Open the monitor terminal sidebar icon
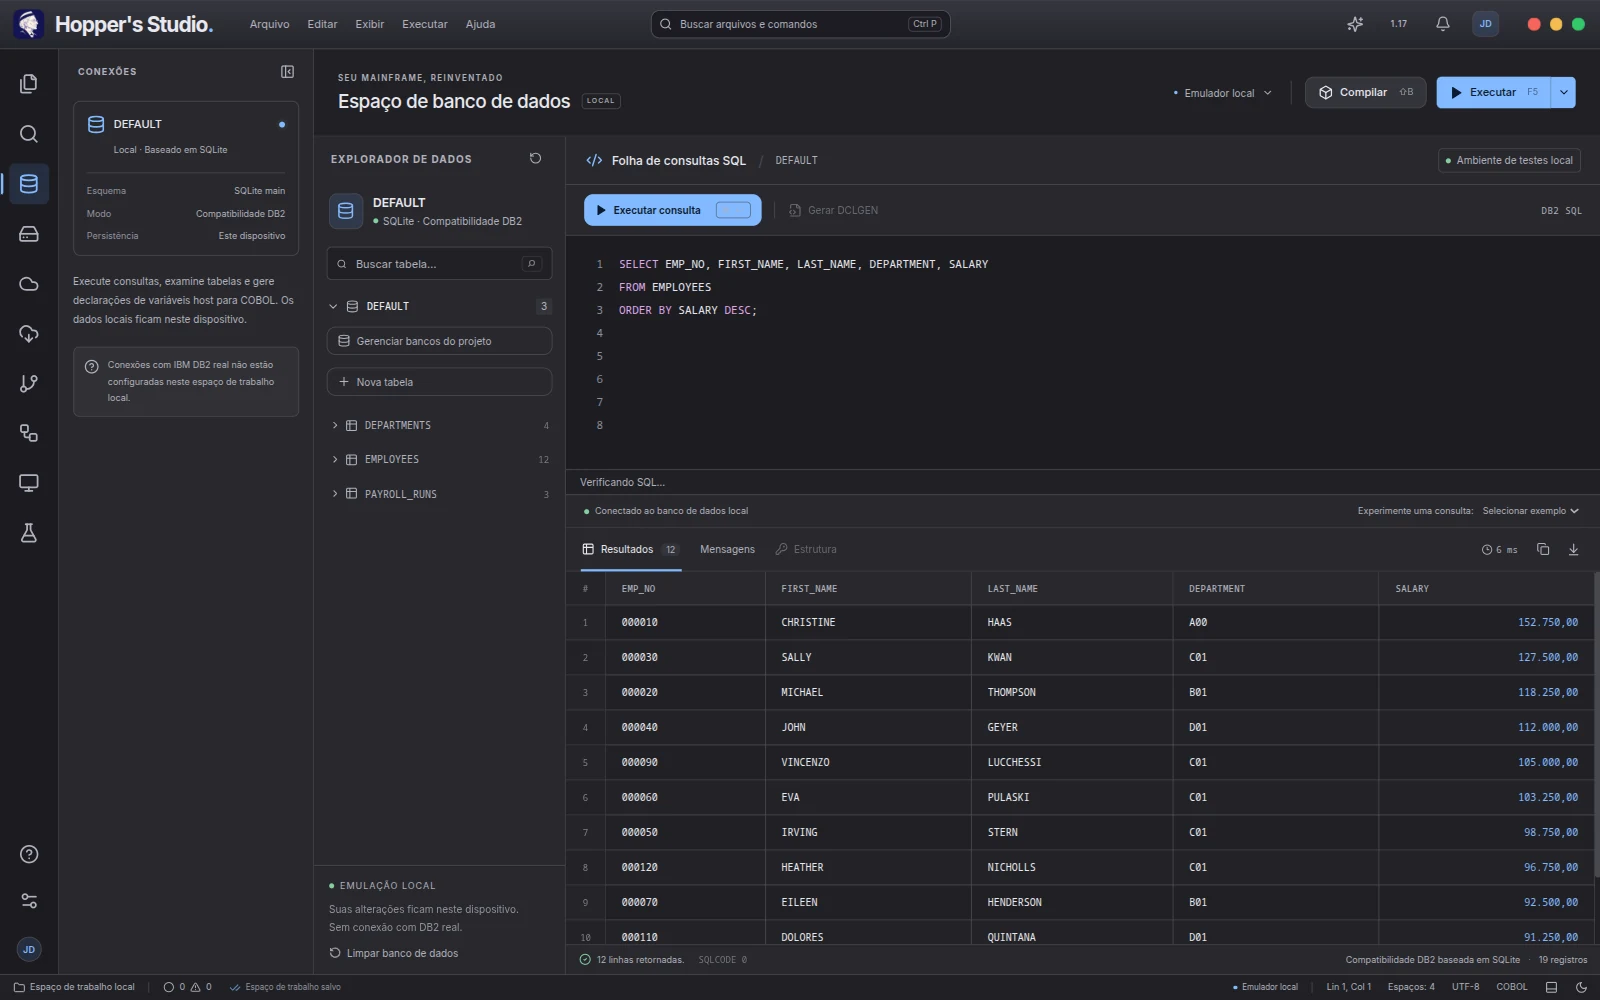 pos(29,483)
